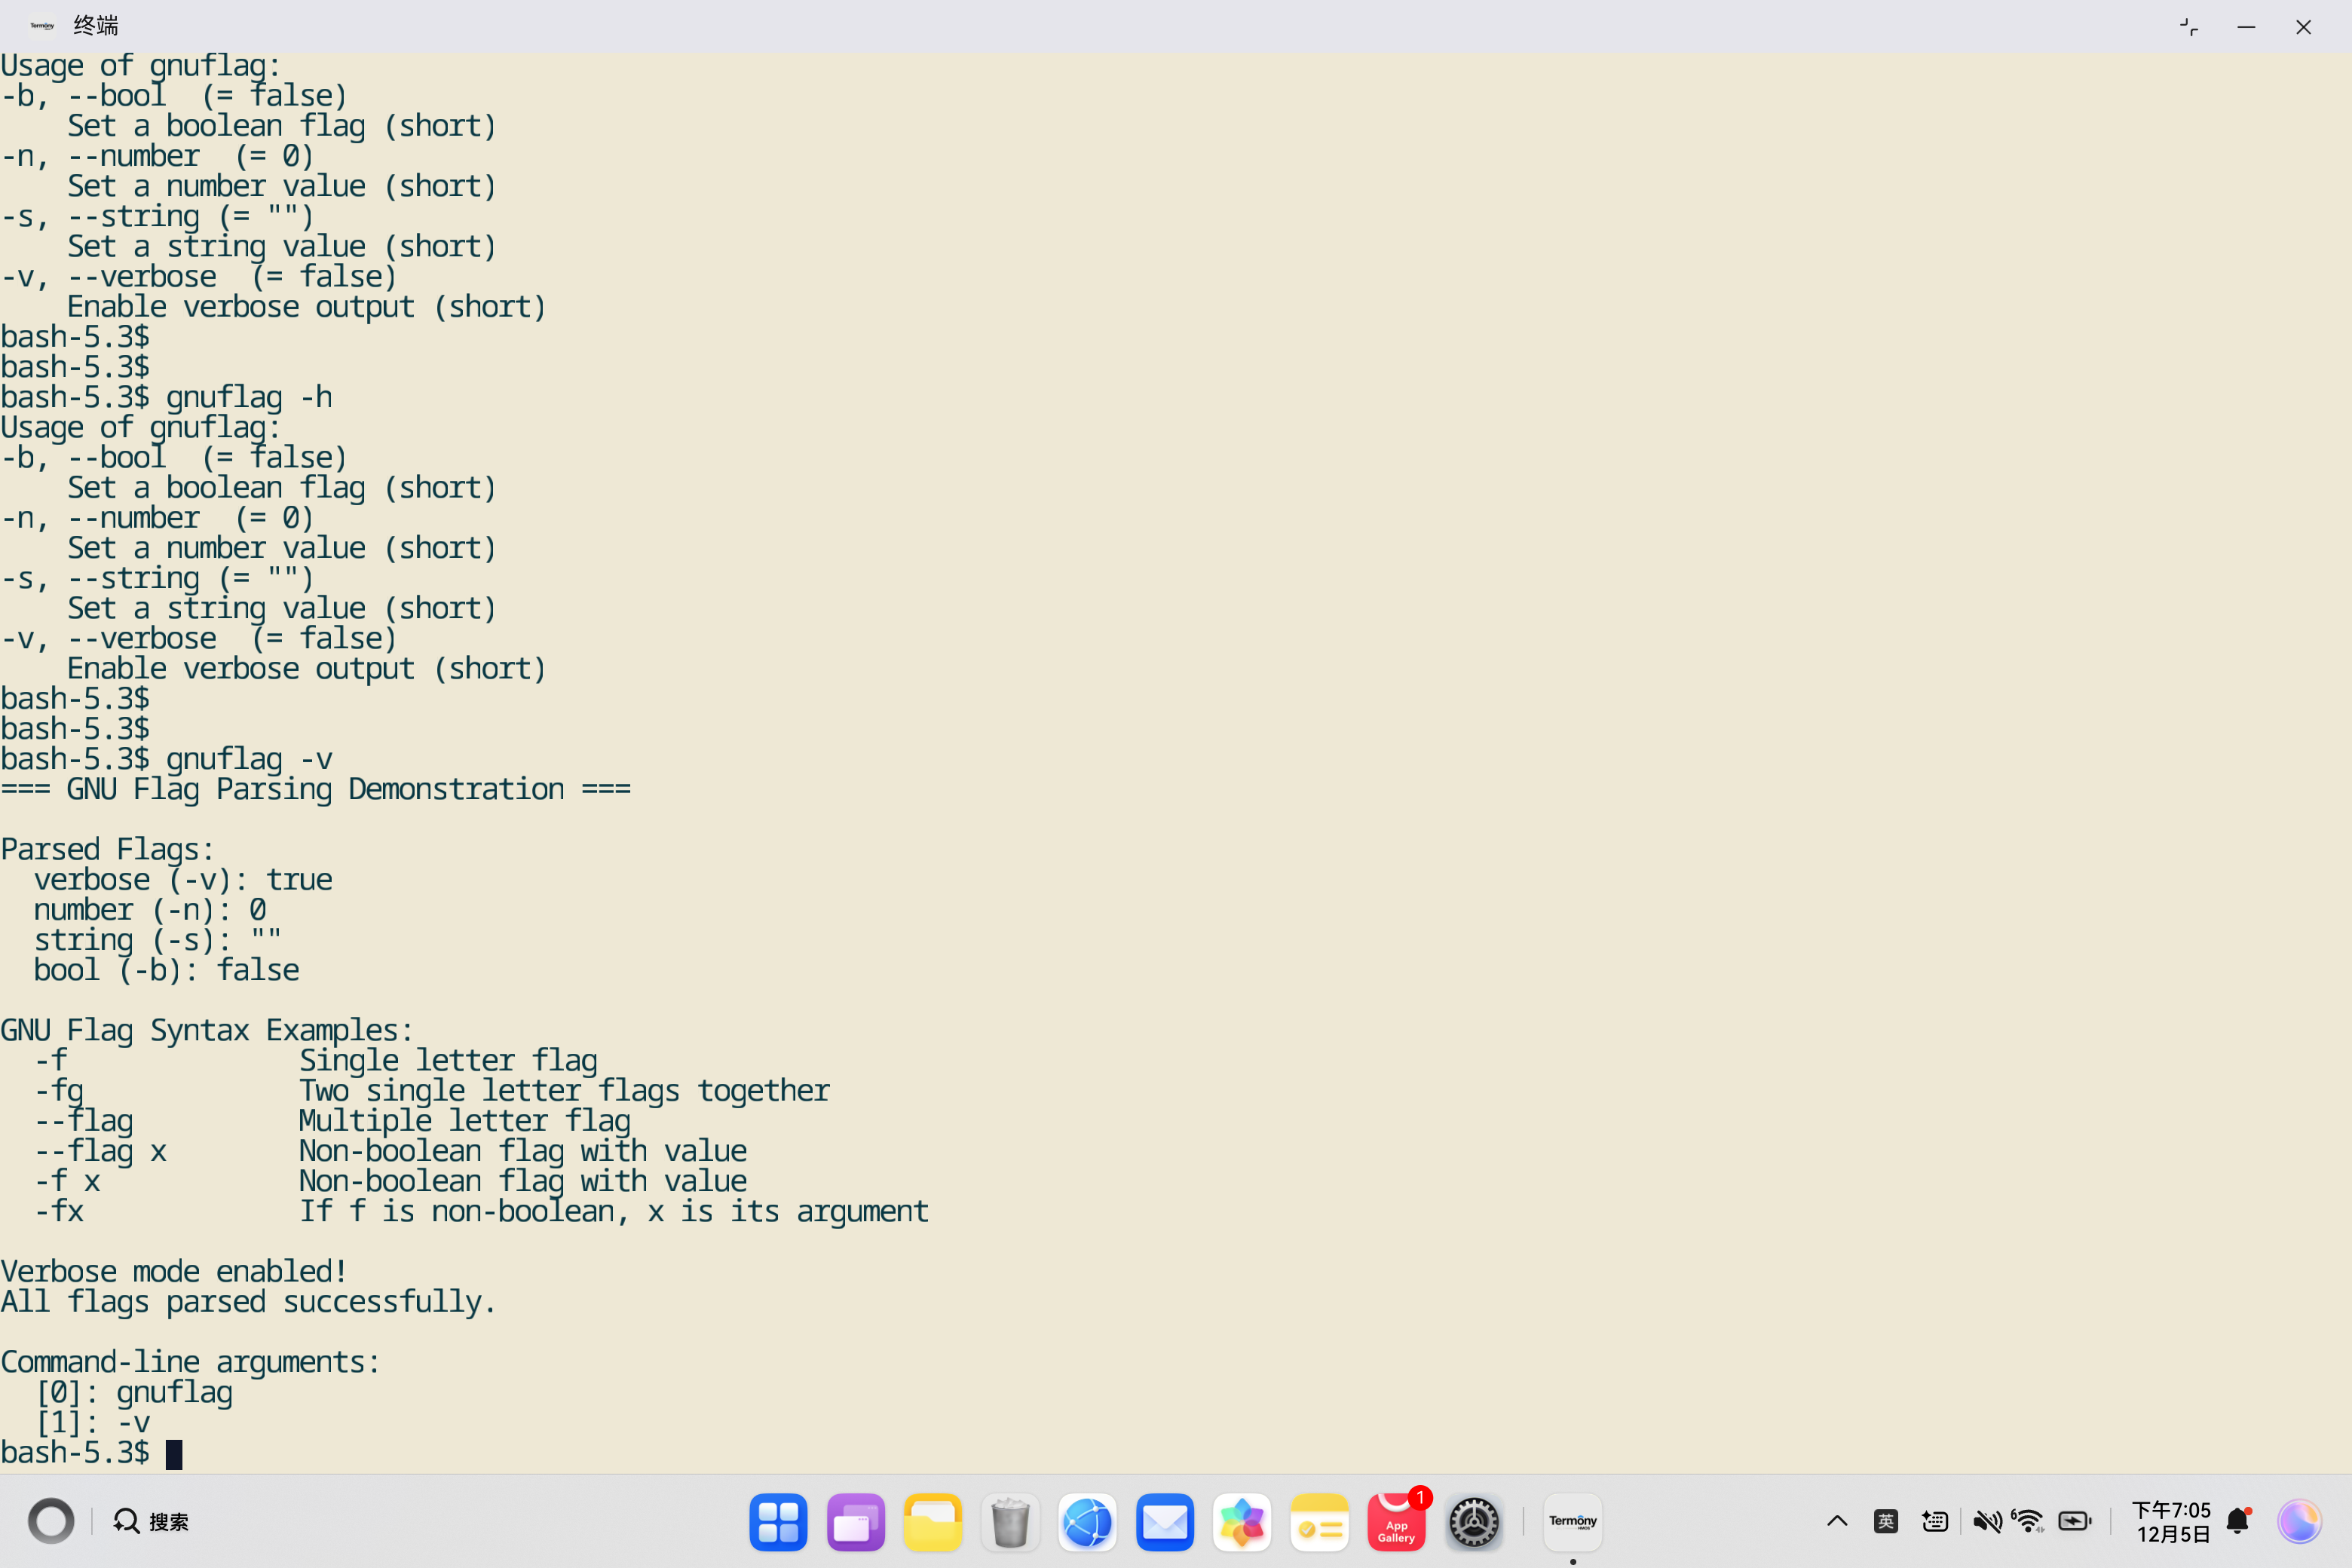Open the app launcher grid icon
Screen dimensions: 2352x1568
click(778, 1522)
